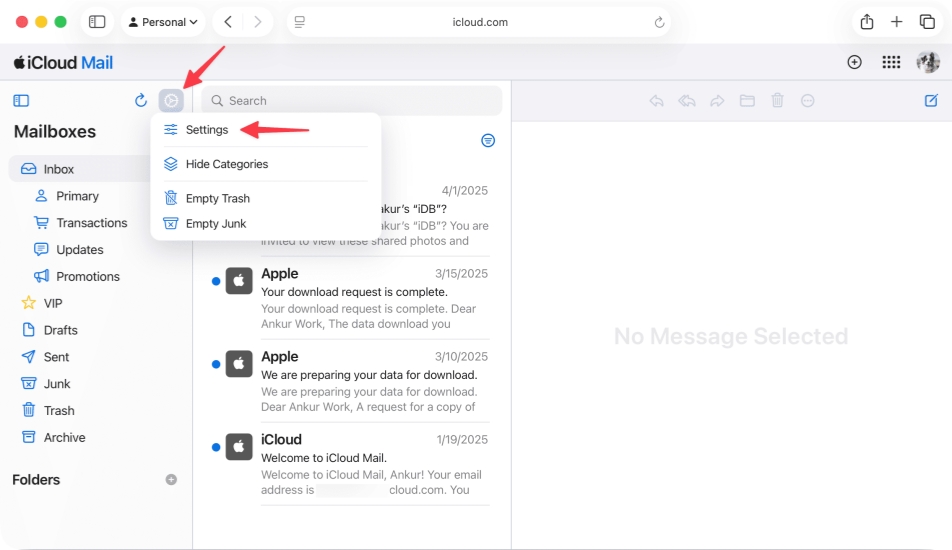Click the Safari sidebar toggle icon
This screenshot has height=550, width=952.
(97, 22)
